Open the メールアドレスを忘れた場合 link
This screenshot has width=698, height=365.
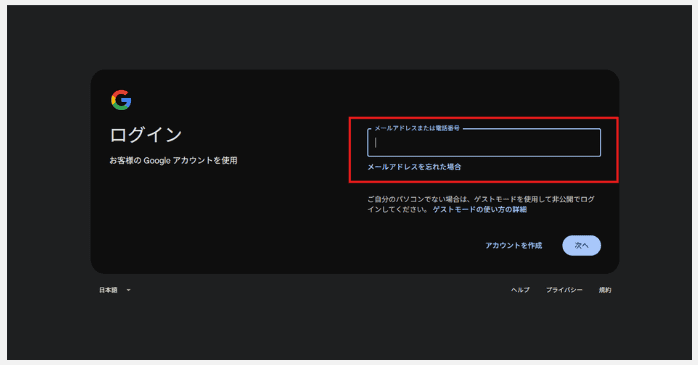pyautogui.click(x=414, y=167)
